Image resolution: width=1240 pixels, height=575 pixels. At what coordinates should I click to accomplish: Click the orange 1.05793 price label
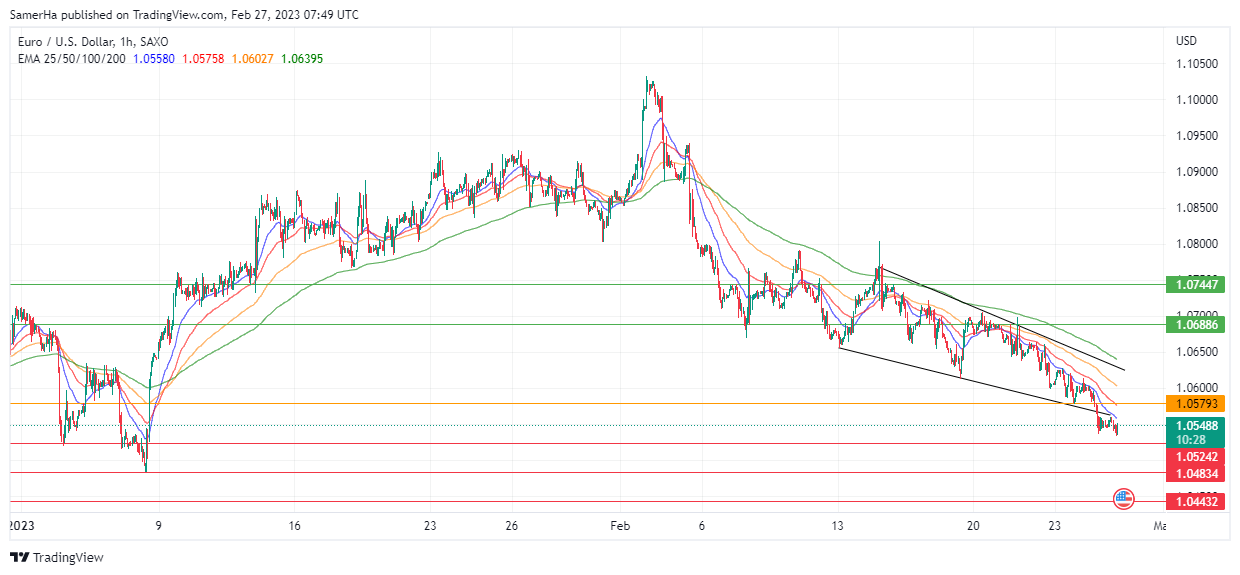point(1196,404)
